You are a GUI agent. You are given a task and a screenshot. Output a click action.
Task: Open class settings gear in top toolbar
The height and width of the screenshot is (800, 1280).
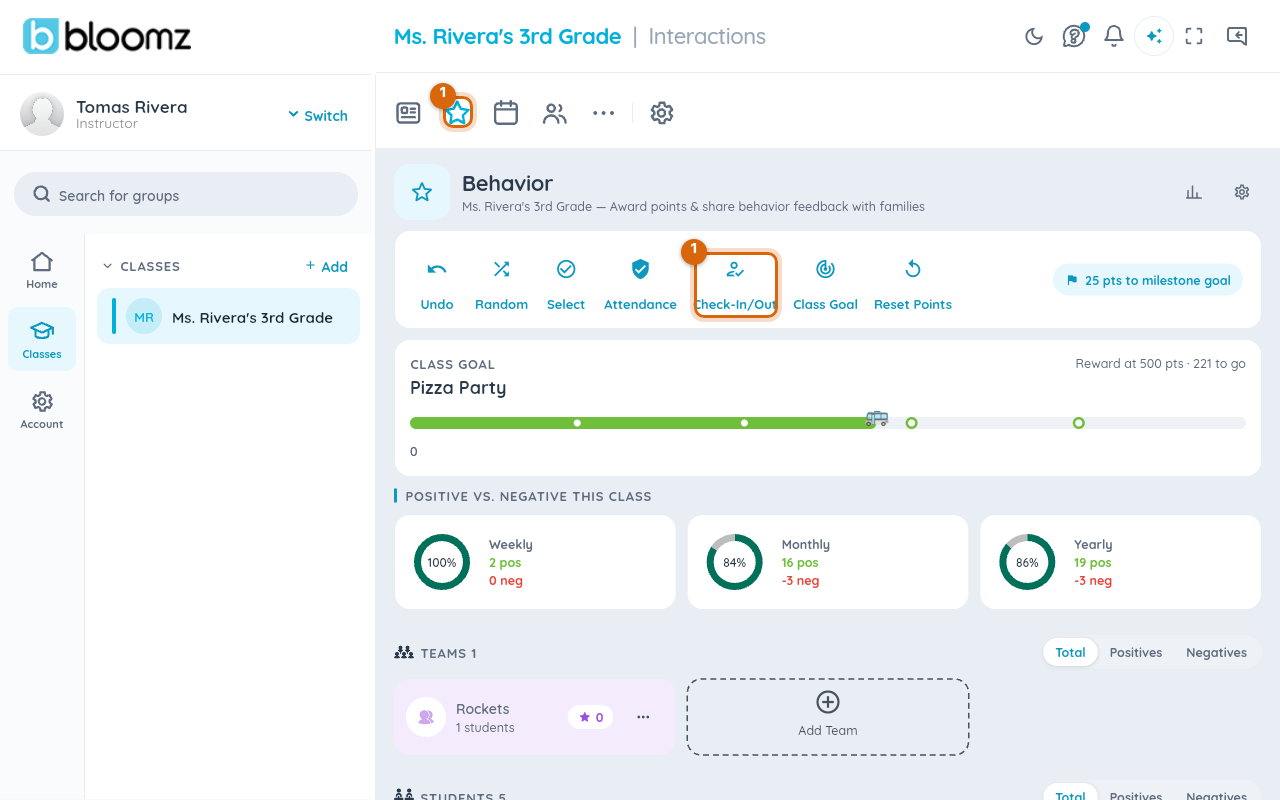(661, 113)
